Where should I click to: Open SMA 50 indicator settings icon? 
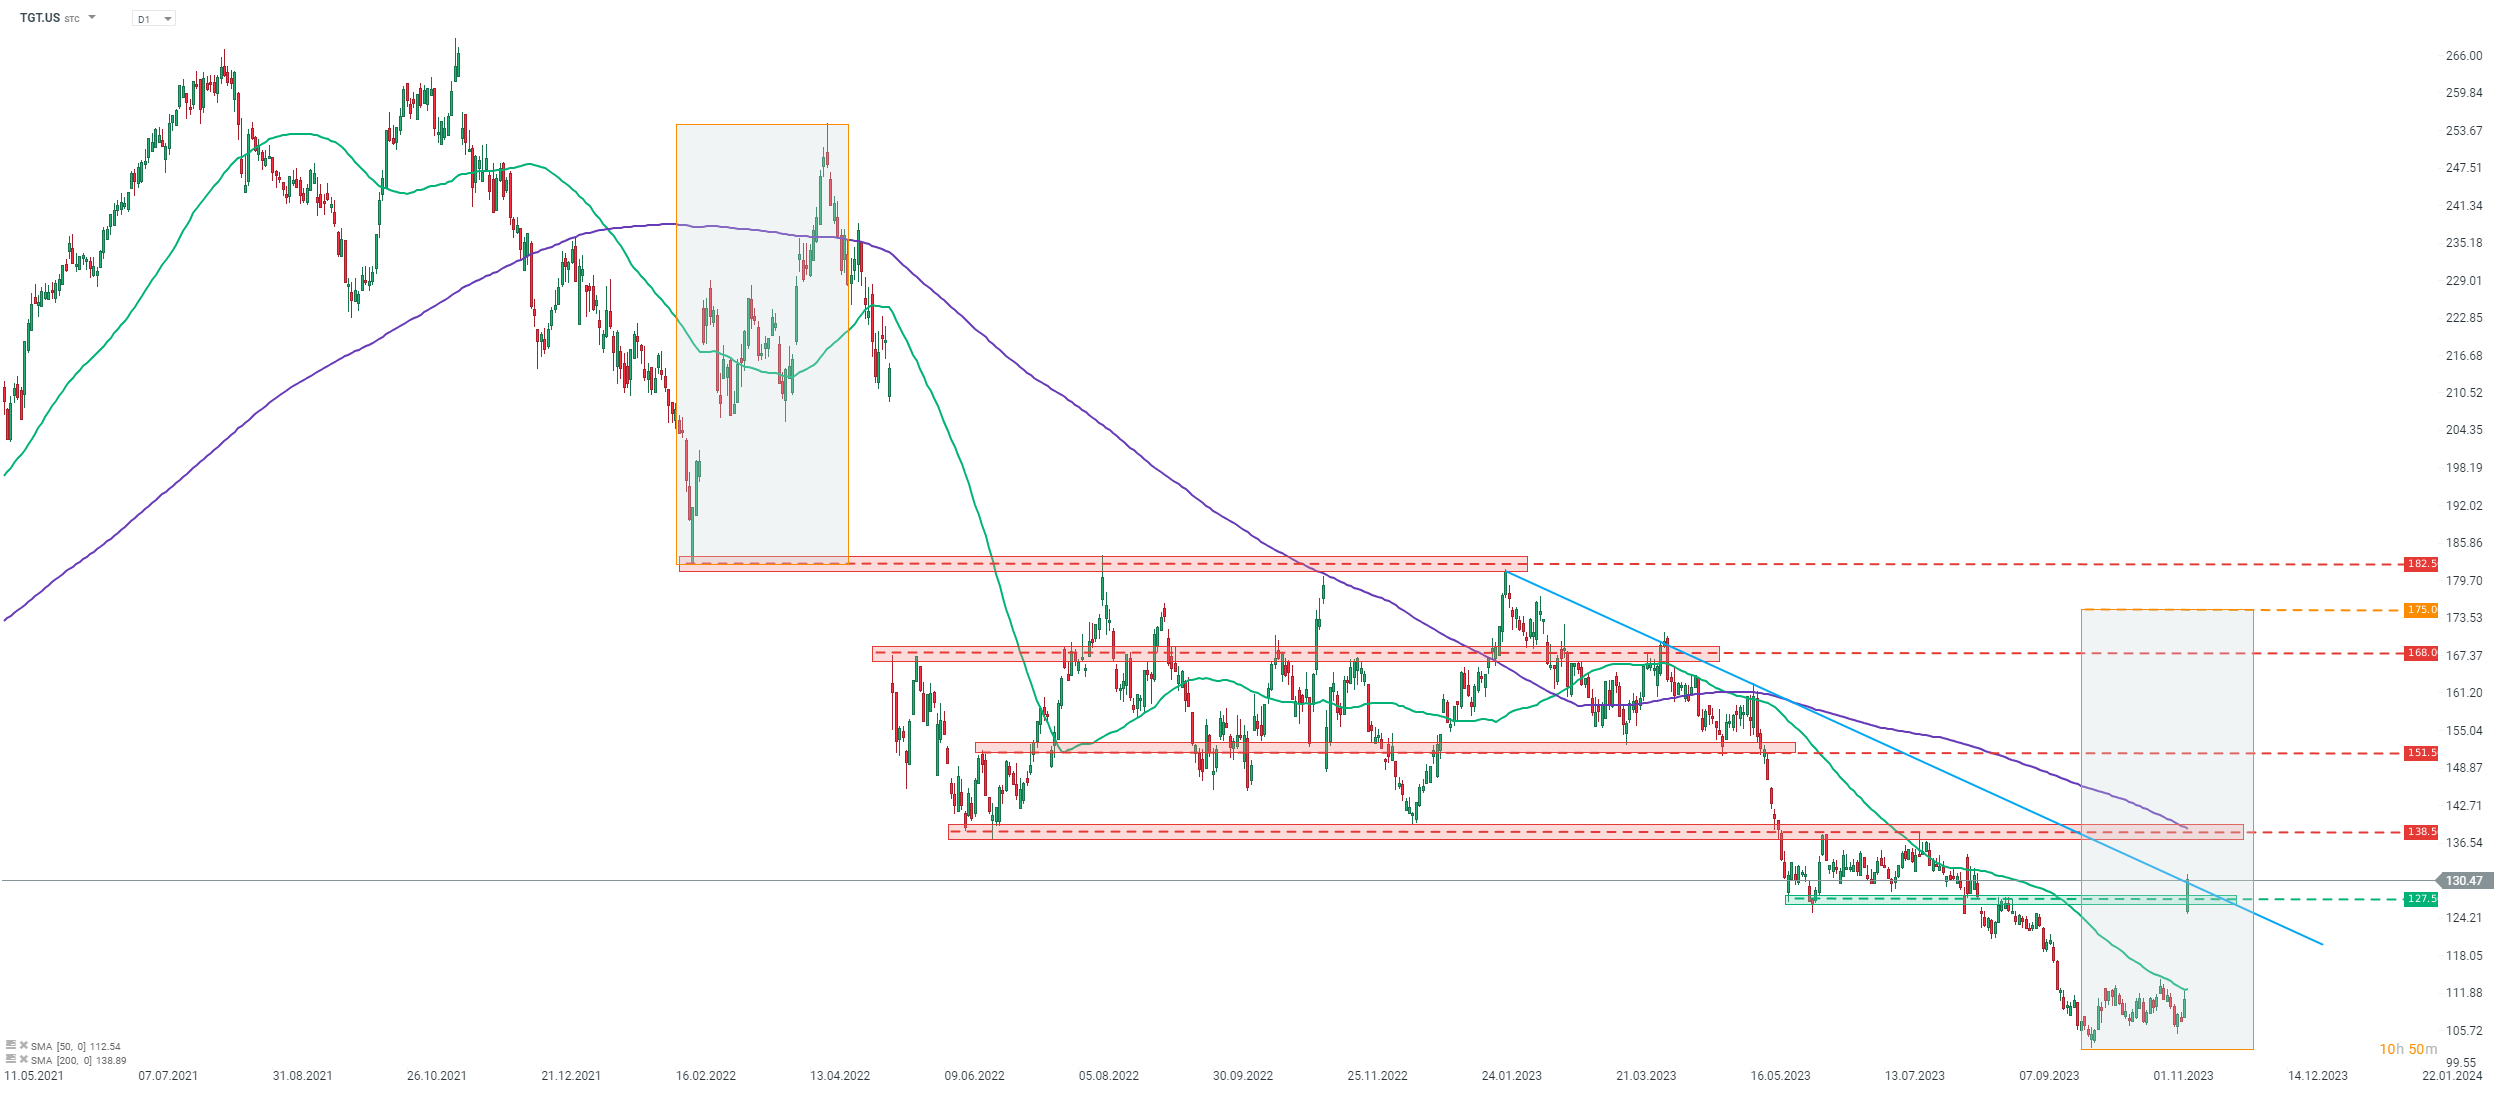(x=11, y=1045)
